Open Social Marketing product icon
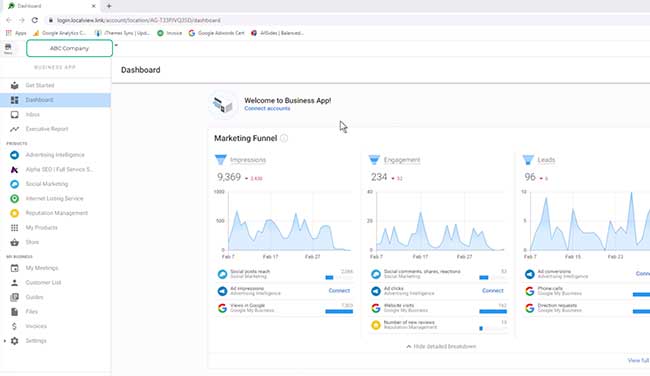 coord(15,184)
